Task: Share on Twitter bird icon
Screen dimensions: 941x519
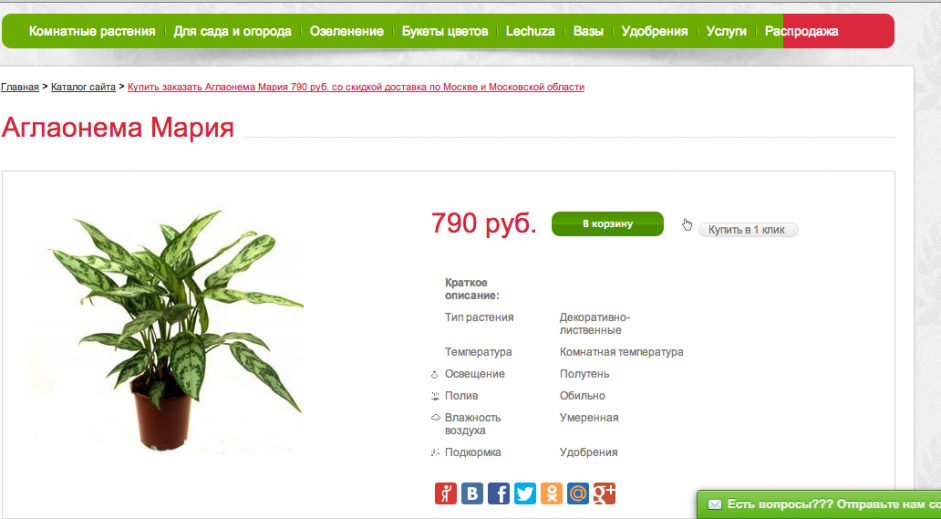Action: pos(525,494)
